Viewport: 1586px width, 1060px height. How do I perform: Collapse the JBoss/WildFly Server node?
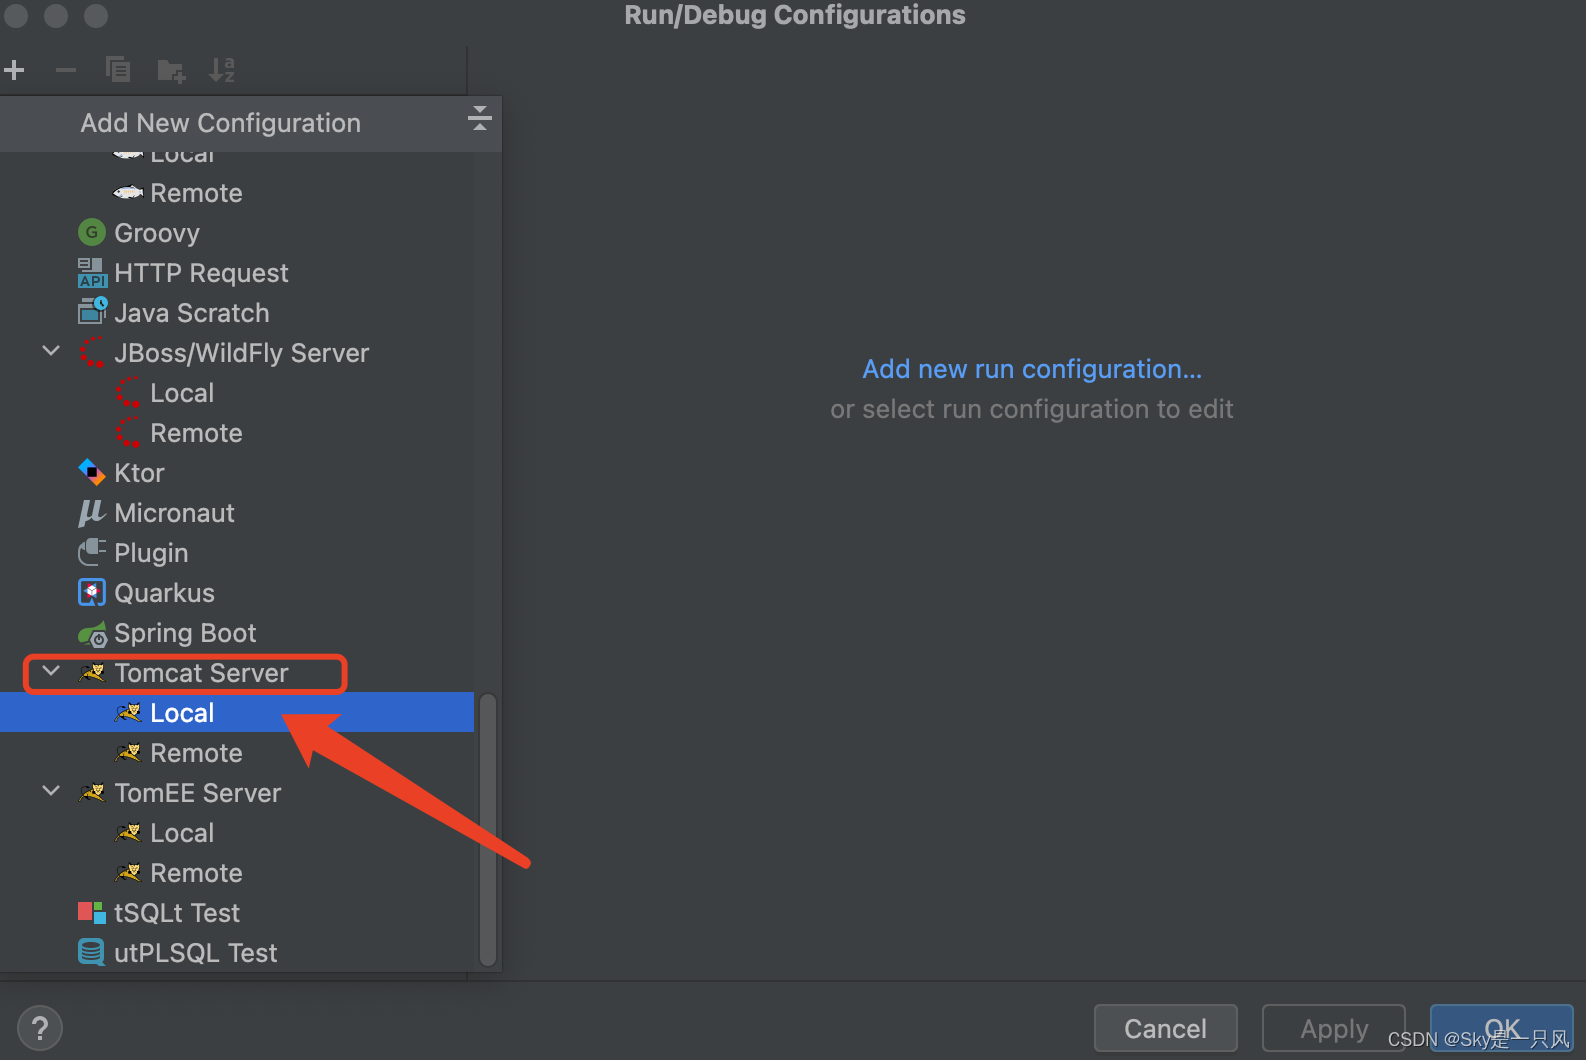(x=51, y=352)
